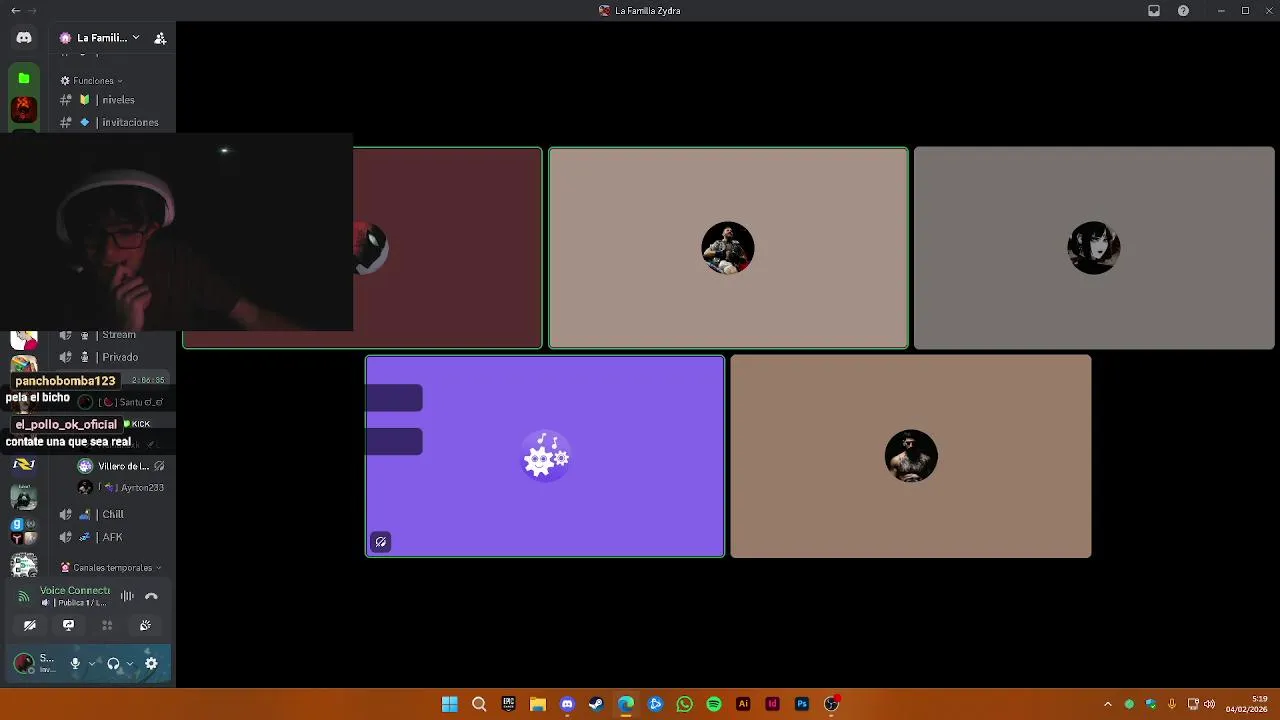Toggle camera-off icon on purple bot tile

(381, 542)
